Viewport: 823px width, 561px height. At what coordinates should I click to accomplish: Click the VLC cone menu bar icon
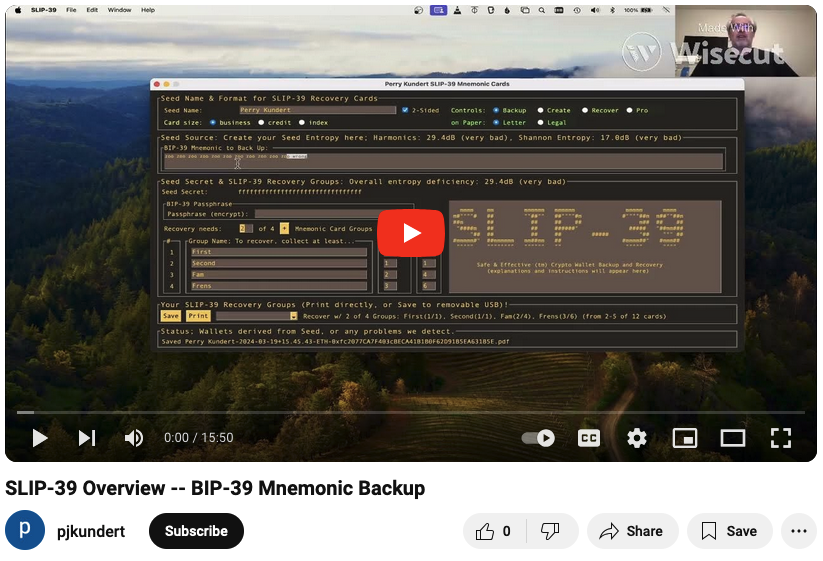[457, 10]
